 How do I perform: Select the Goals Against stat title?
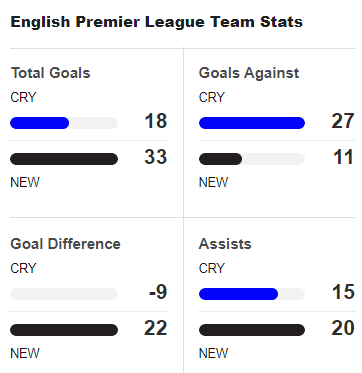tap(249, 73)
